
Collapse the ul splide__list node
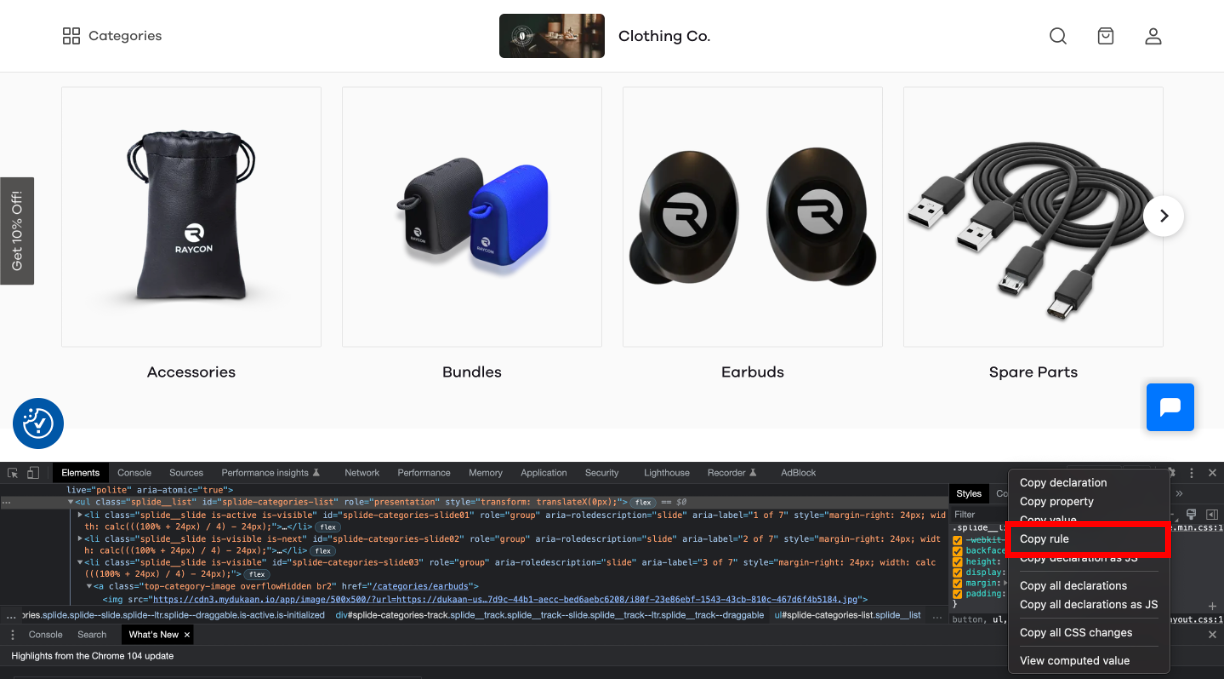(70, 502)
